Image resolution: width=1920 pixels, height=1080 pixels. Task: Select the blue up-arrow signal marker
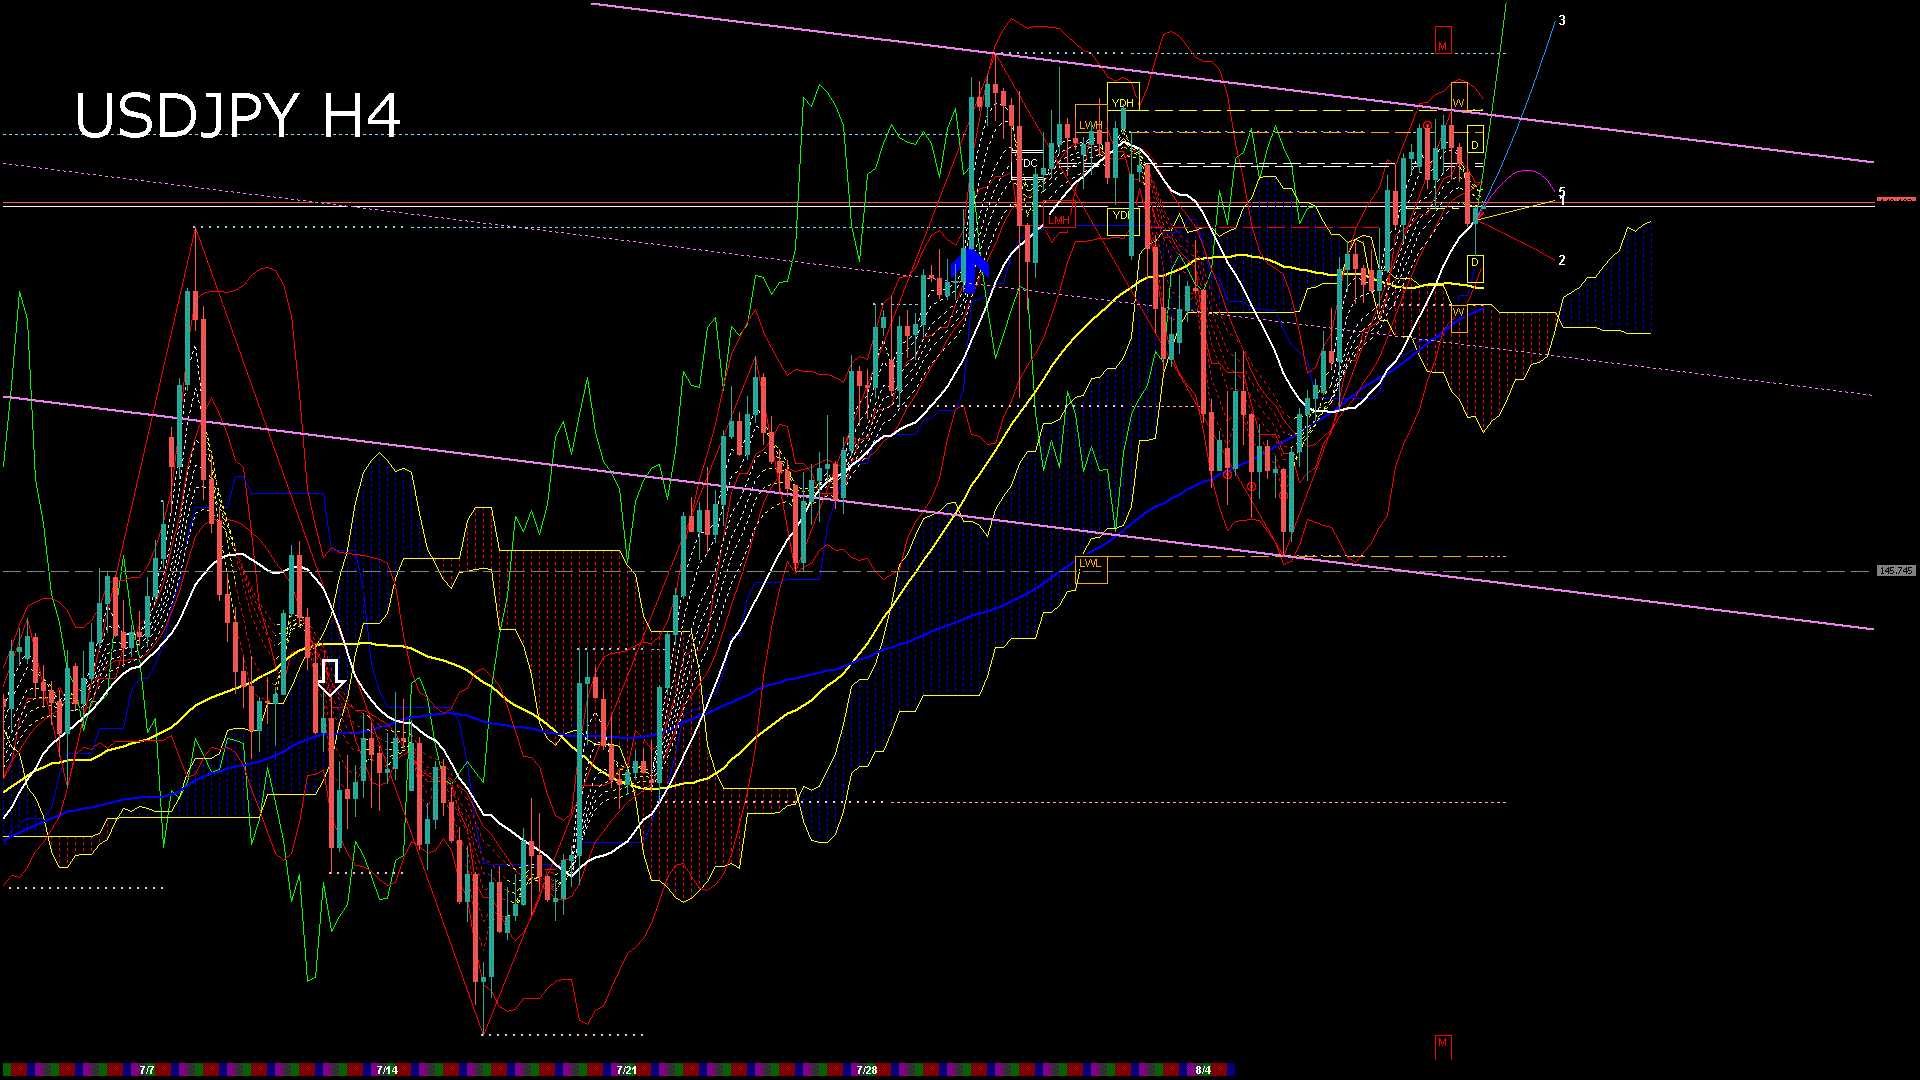(x=969, y=270)
